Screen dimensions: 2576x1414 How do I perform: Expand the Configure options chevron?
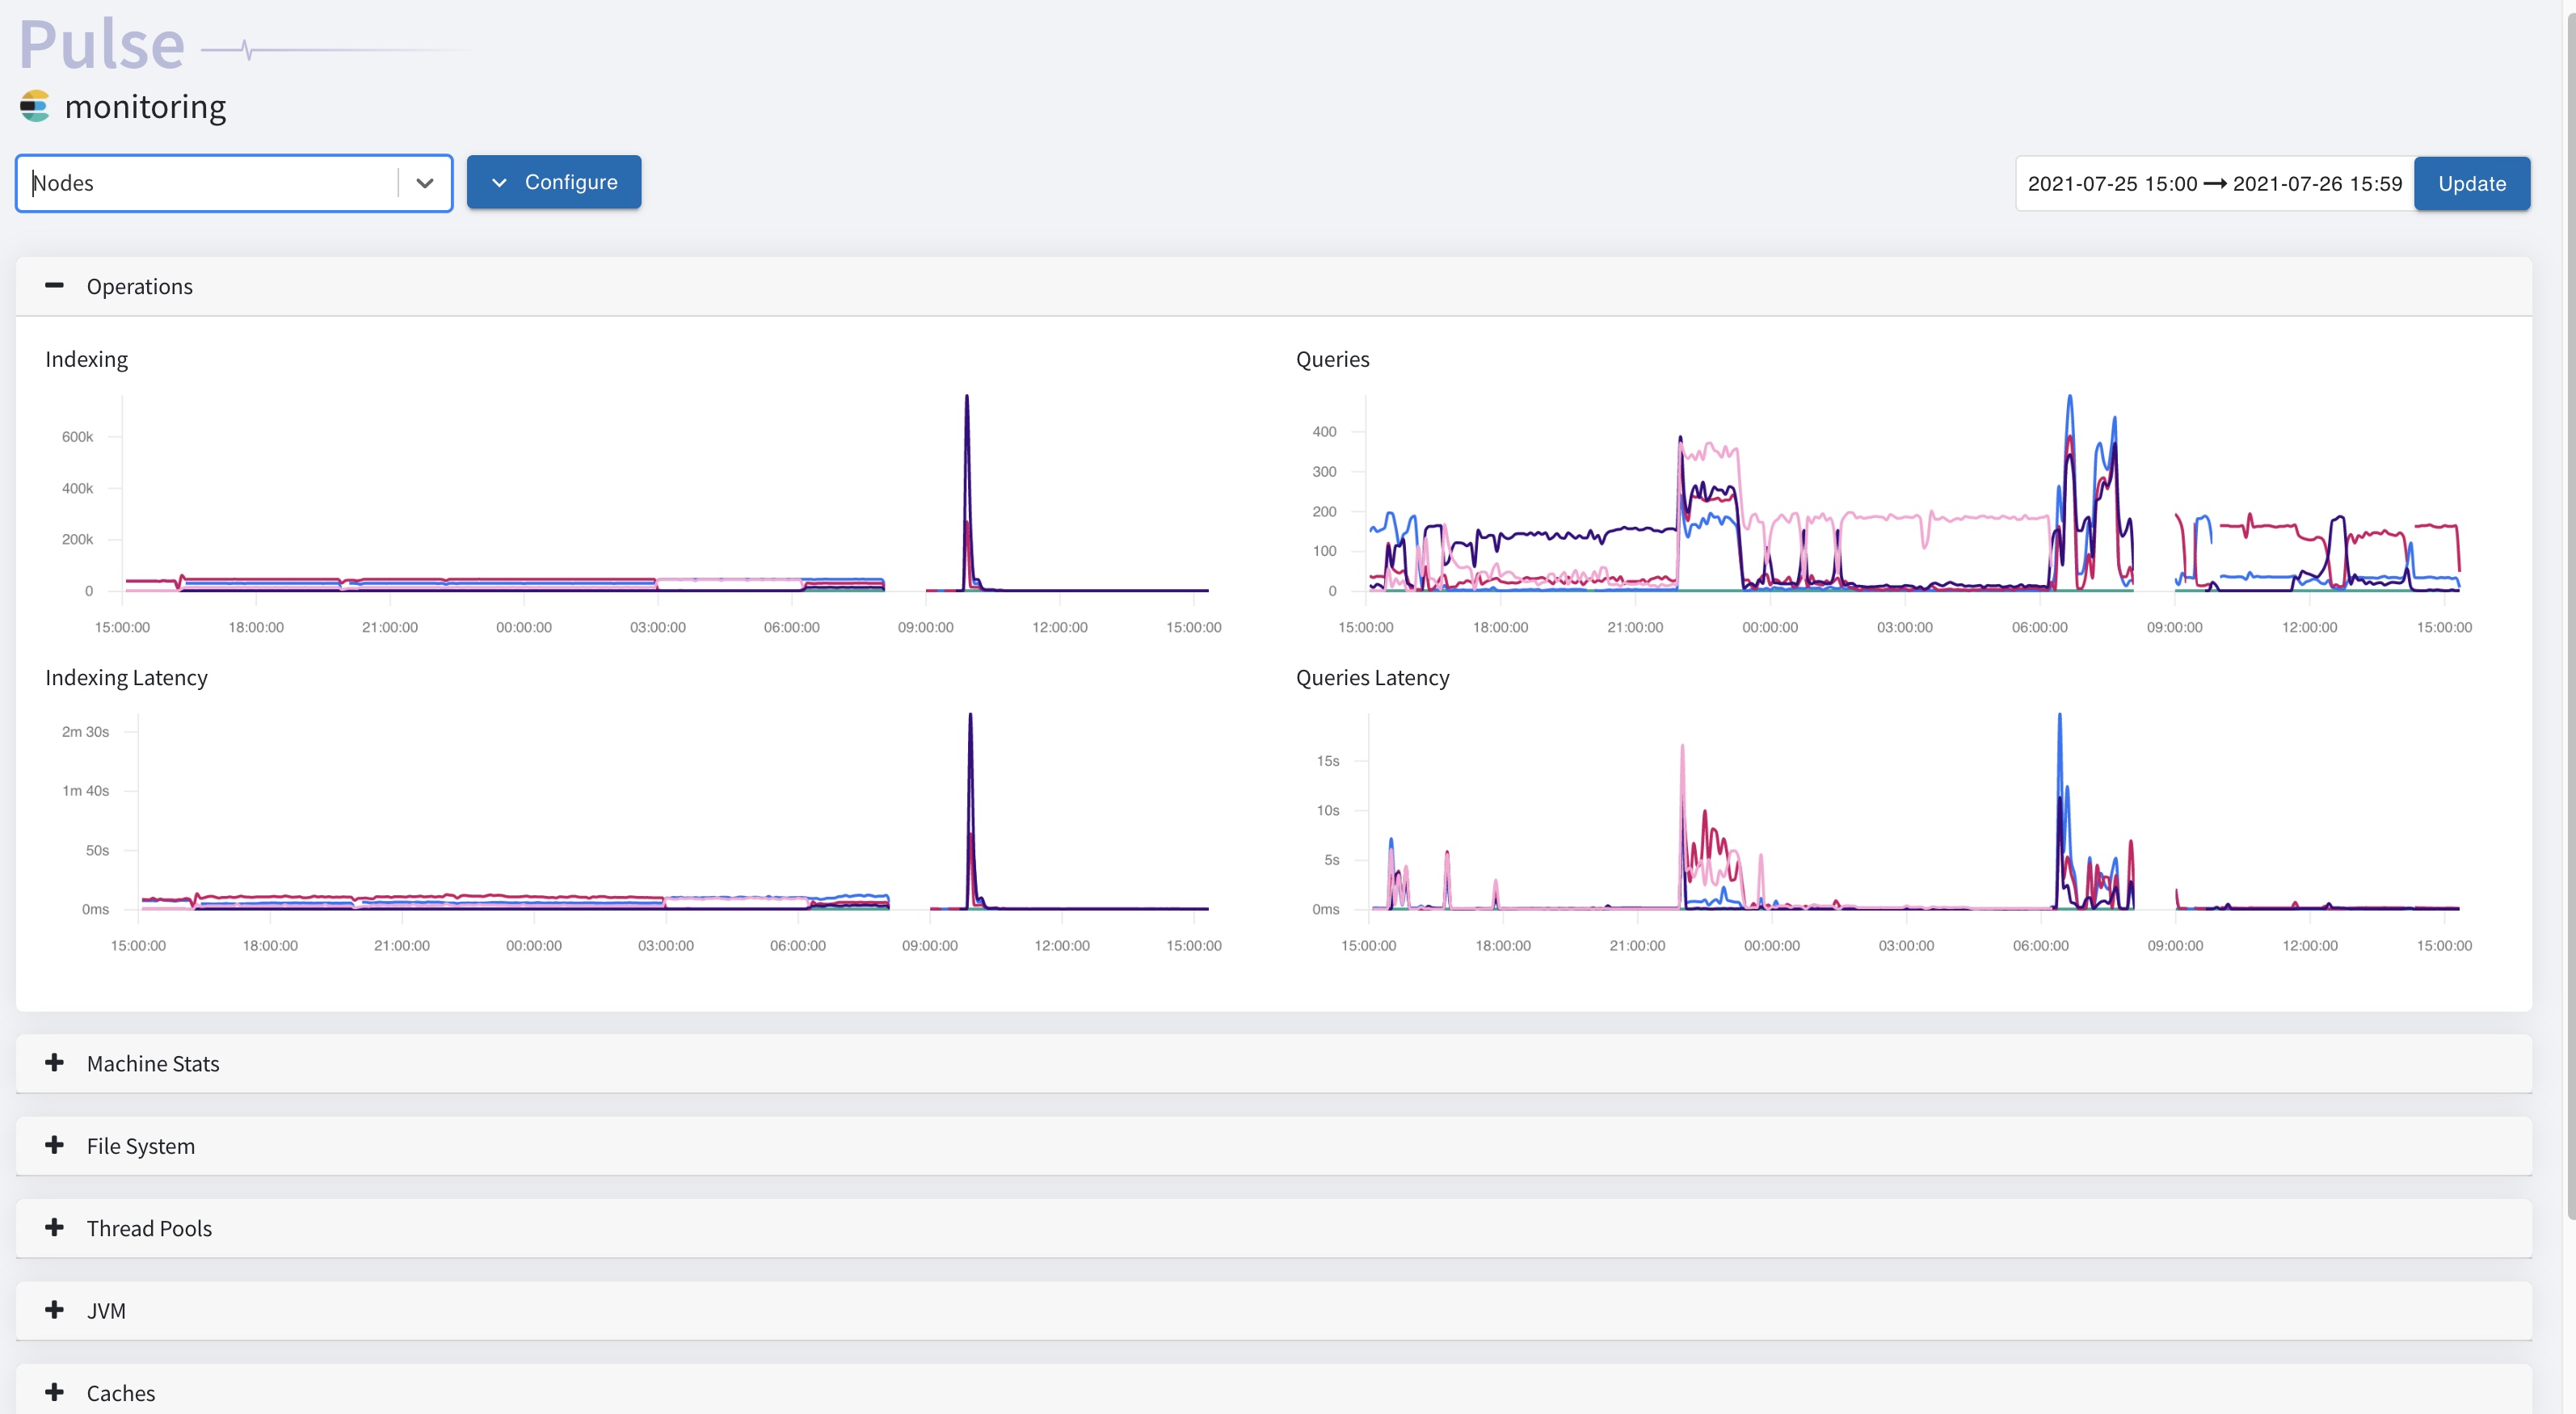click(499, 181)
